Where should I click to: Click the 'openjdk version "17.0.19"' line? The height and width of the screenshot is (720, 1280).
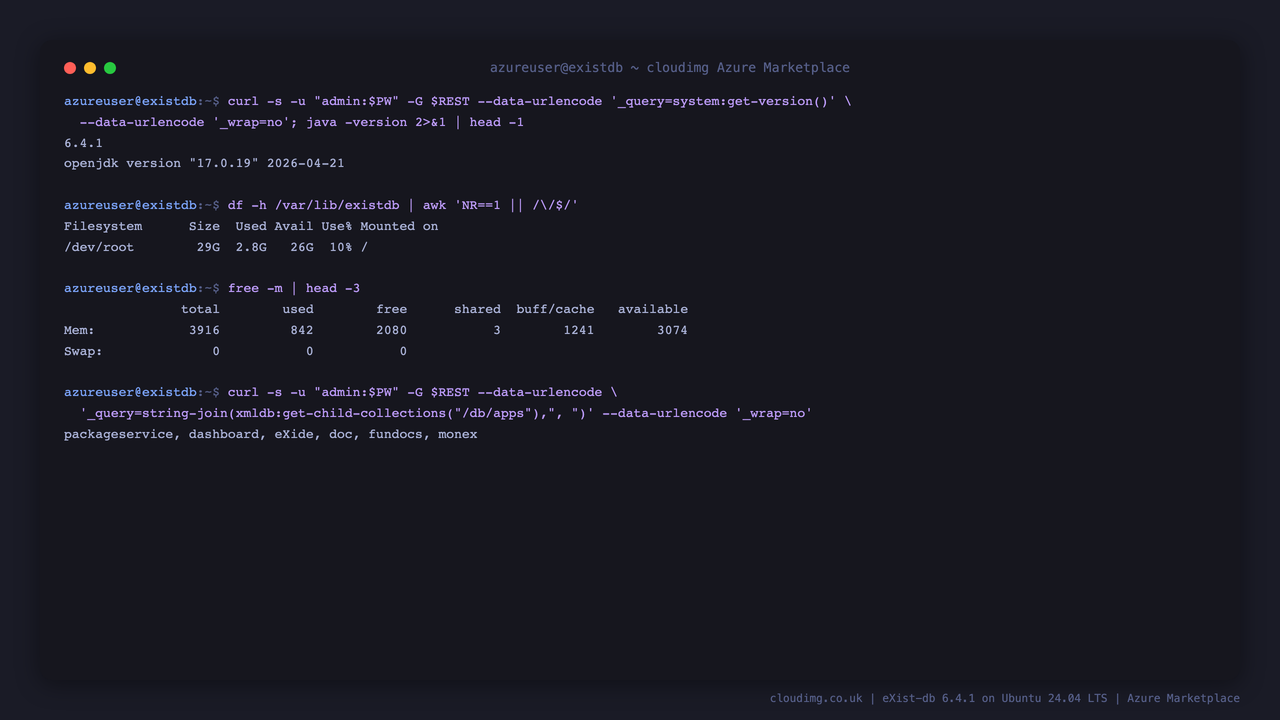coord(204,163)
